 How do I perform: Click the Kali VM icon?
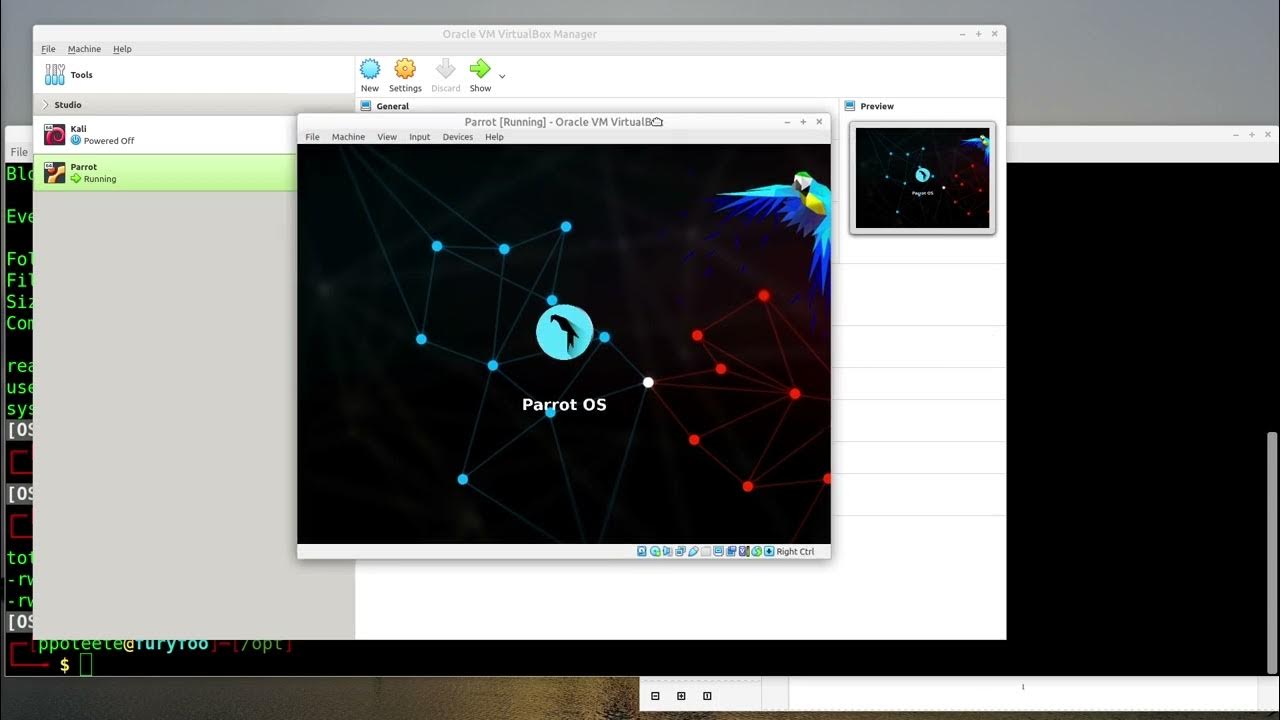point(55,134)
